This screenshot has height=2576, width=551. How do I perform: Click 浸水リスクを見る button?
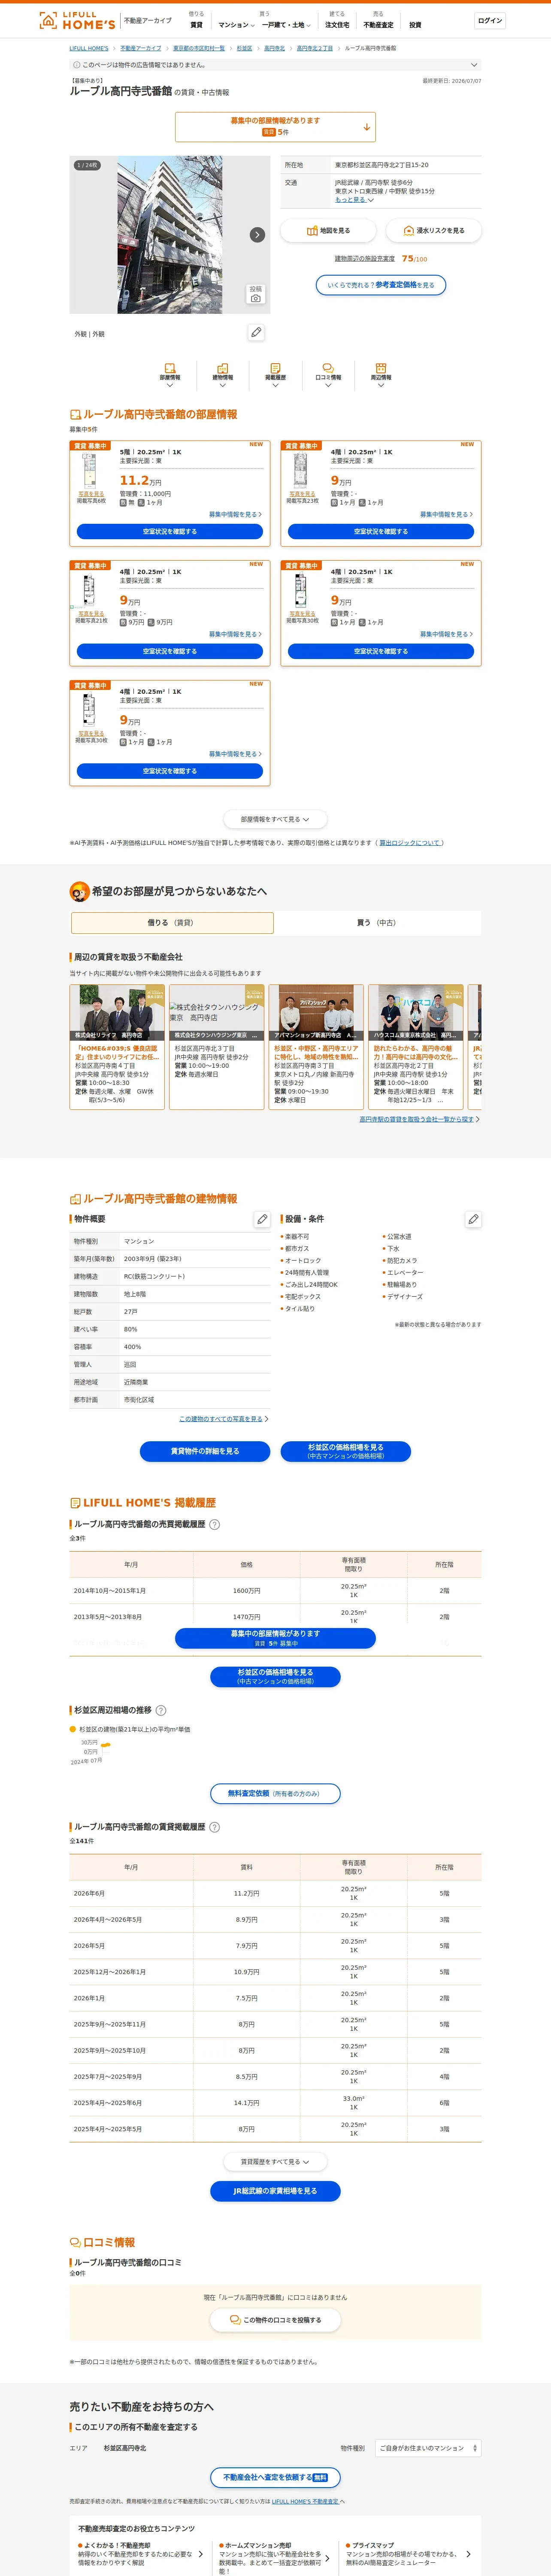[433, 231]
